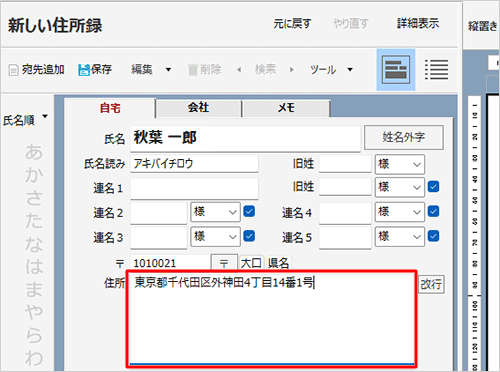Switch to the 会社 tab
The width and height of the screenshot is (500, 372).
tap(199, 108)
